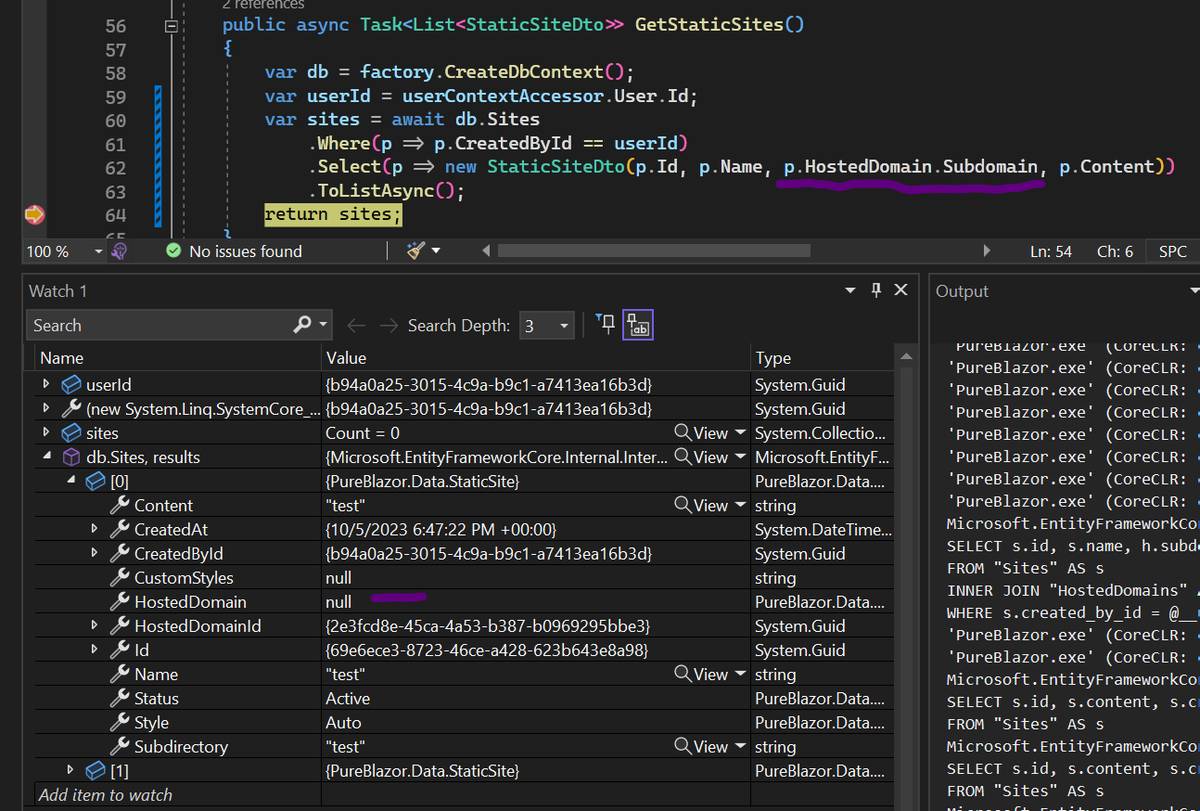
Task: Click the Watch list scrollbar up arrow
Action: coord(906,357)
